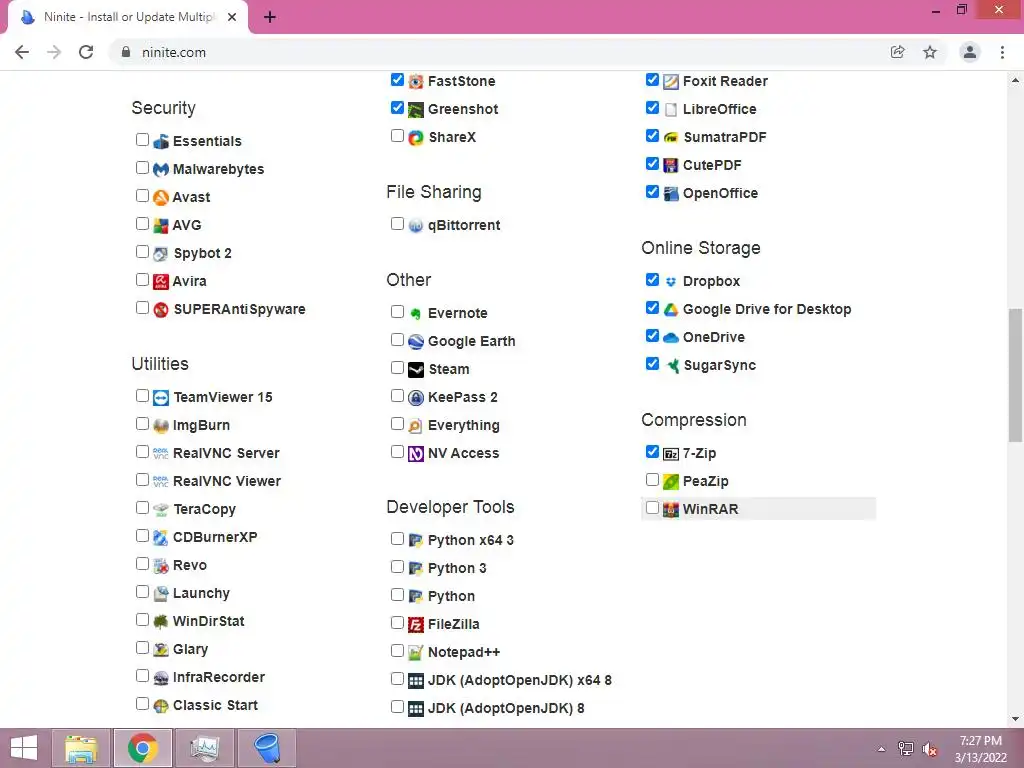
Task: Click the page vertical scrollbar thumb
Action: (1015, 375)
